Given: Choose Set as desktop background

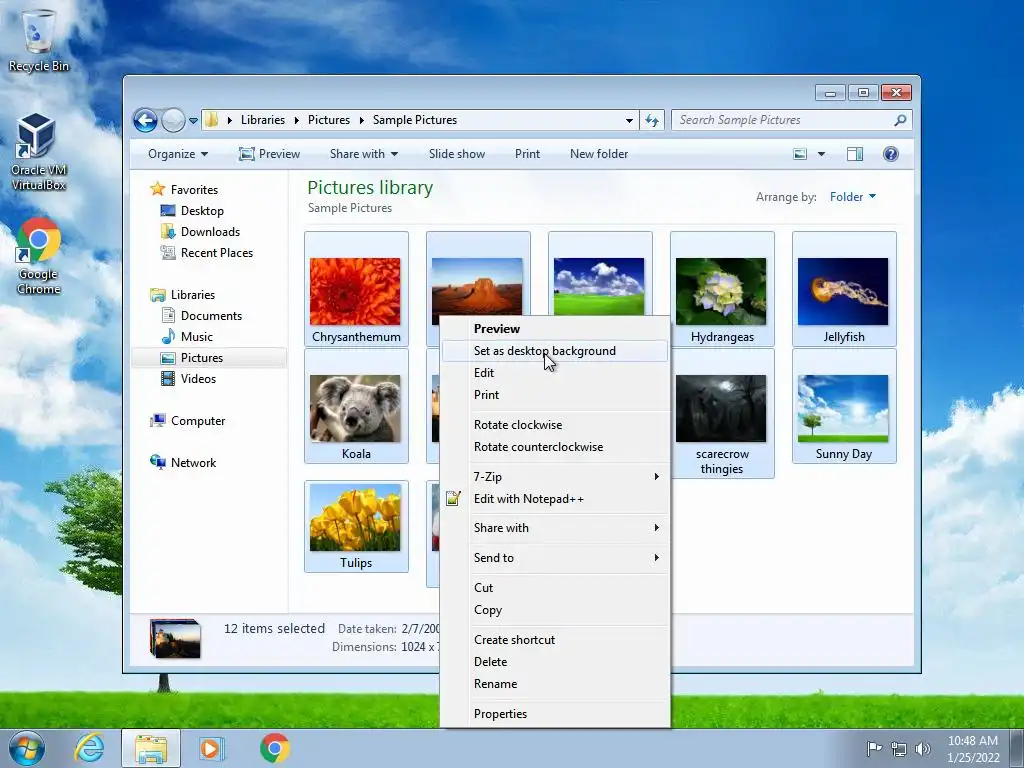Looking at the screenshot, I should (556, 351).
